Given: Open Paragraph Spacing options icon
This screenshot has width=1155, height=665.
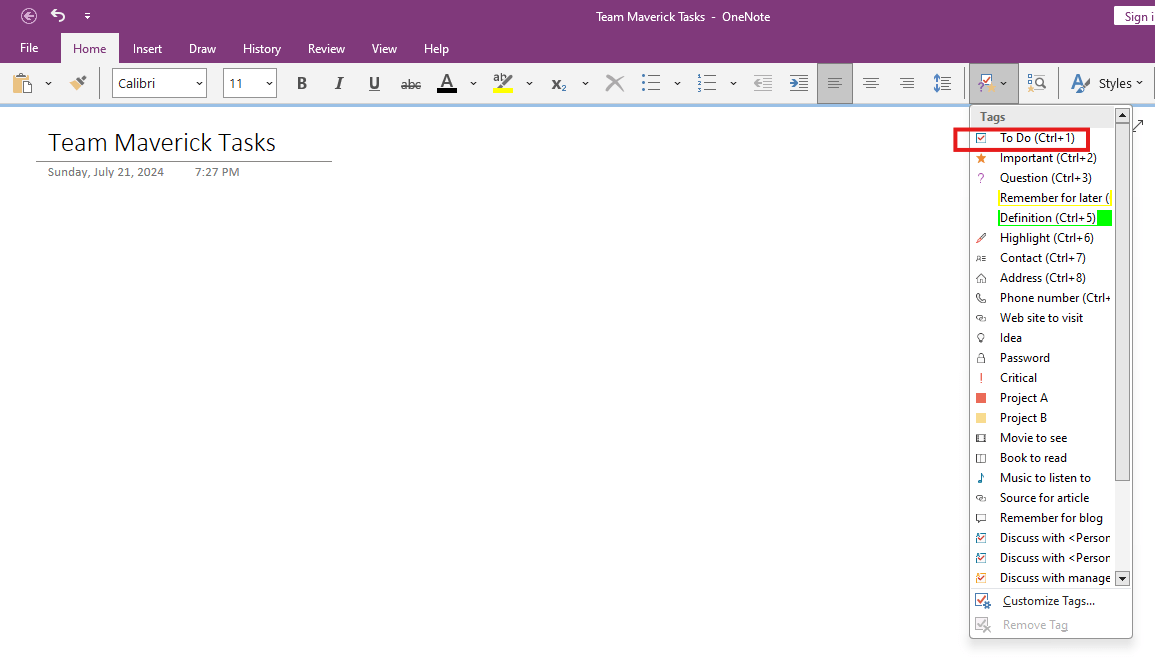Looking at the screenshot, I should click(x=942, y=83).
